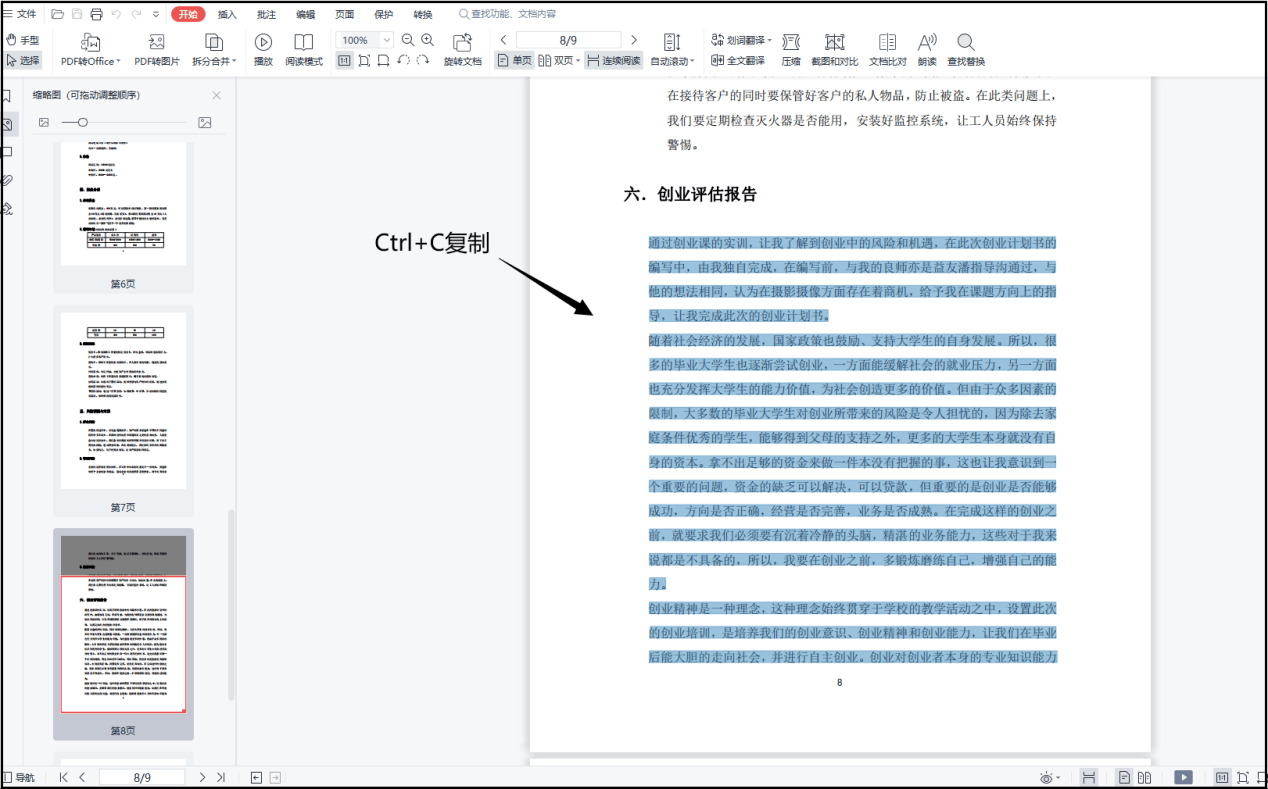1268x789 pixels.
Task: Activate the 选择 selection tool
Action: pos(24,58)
